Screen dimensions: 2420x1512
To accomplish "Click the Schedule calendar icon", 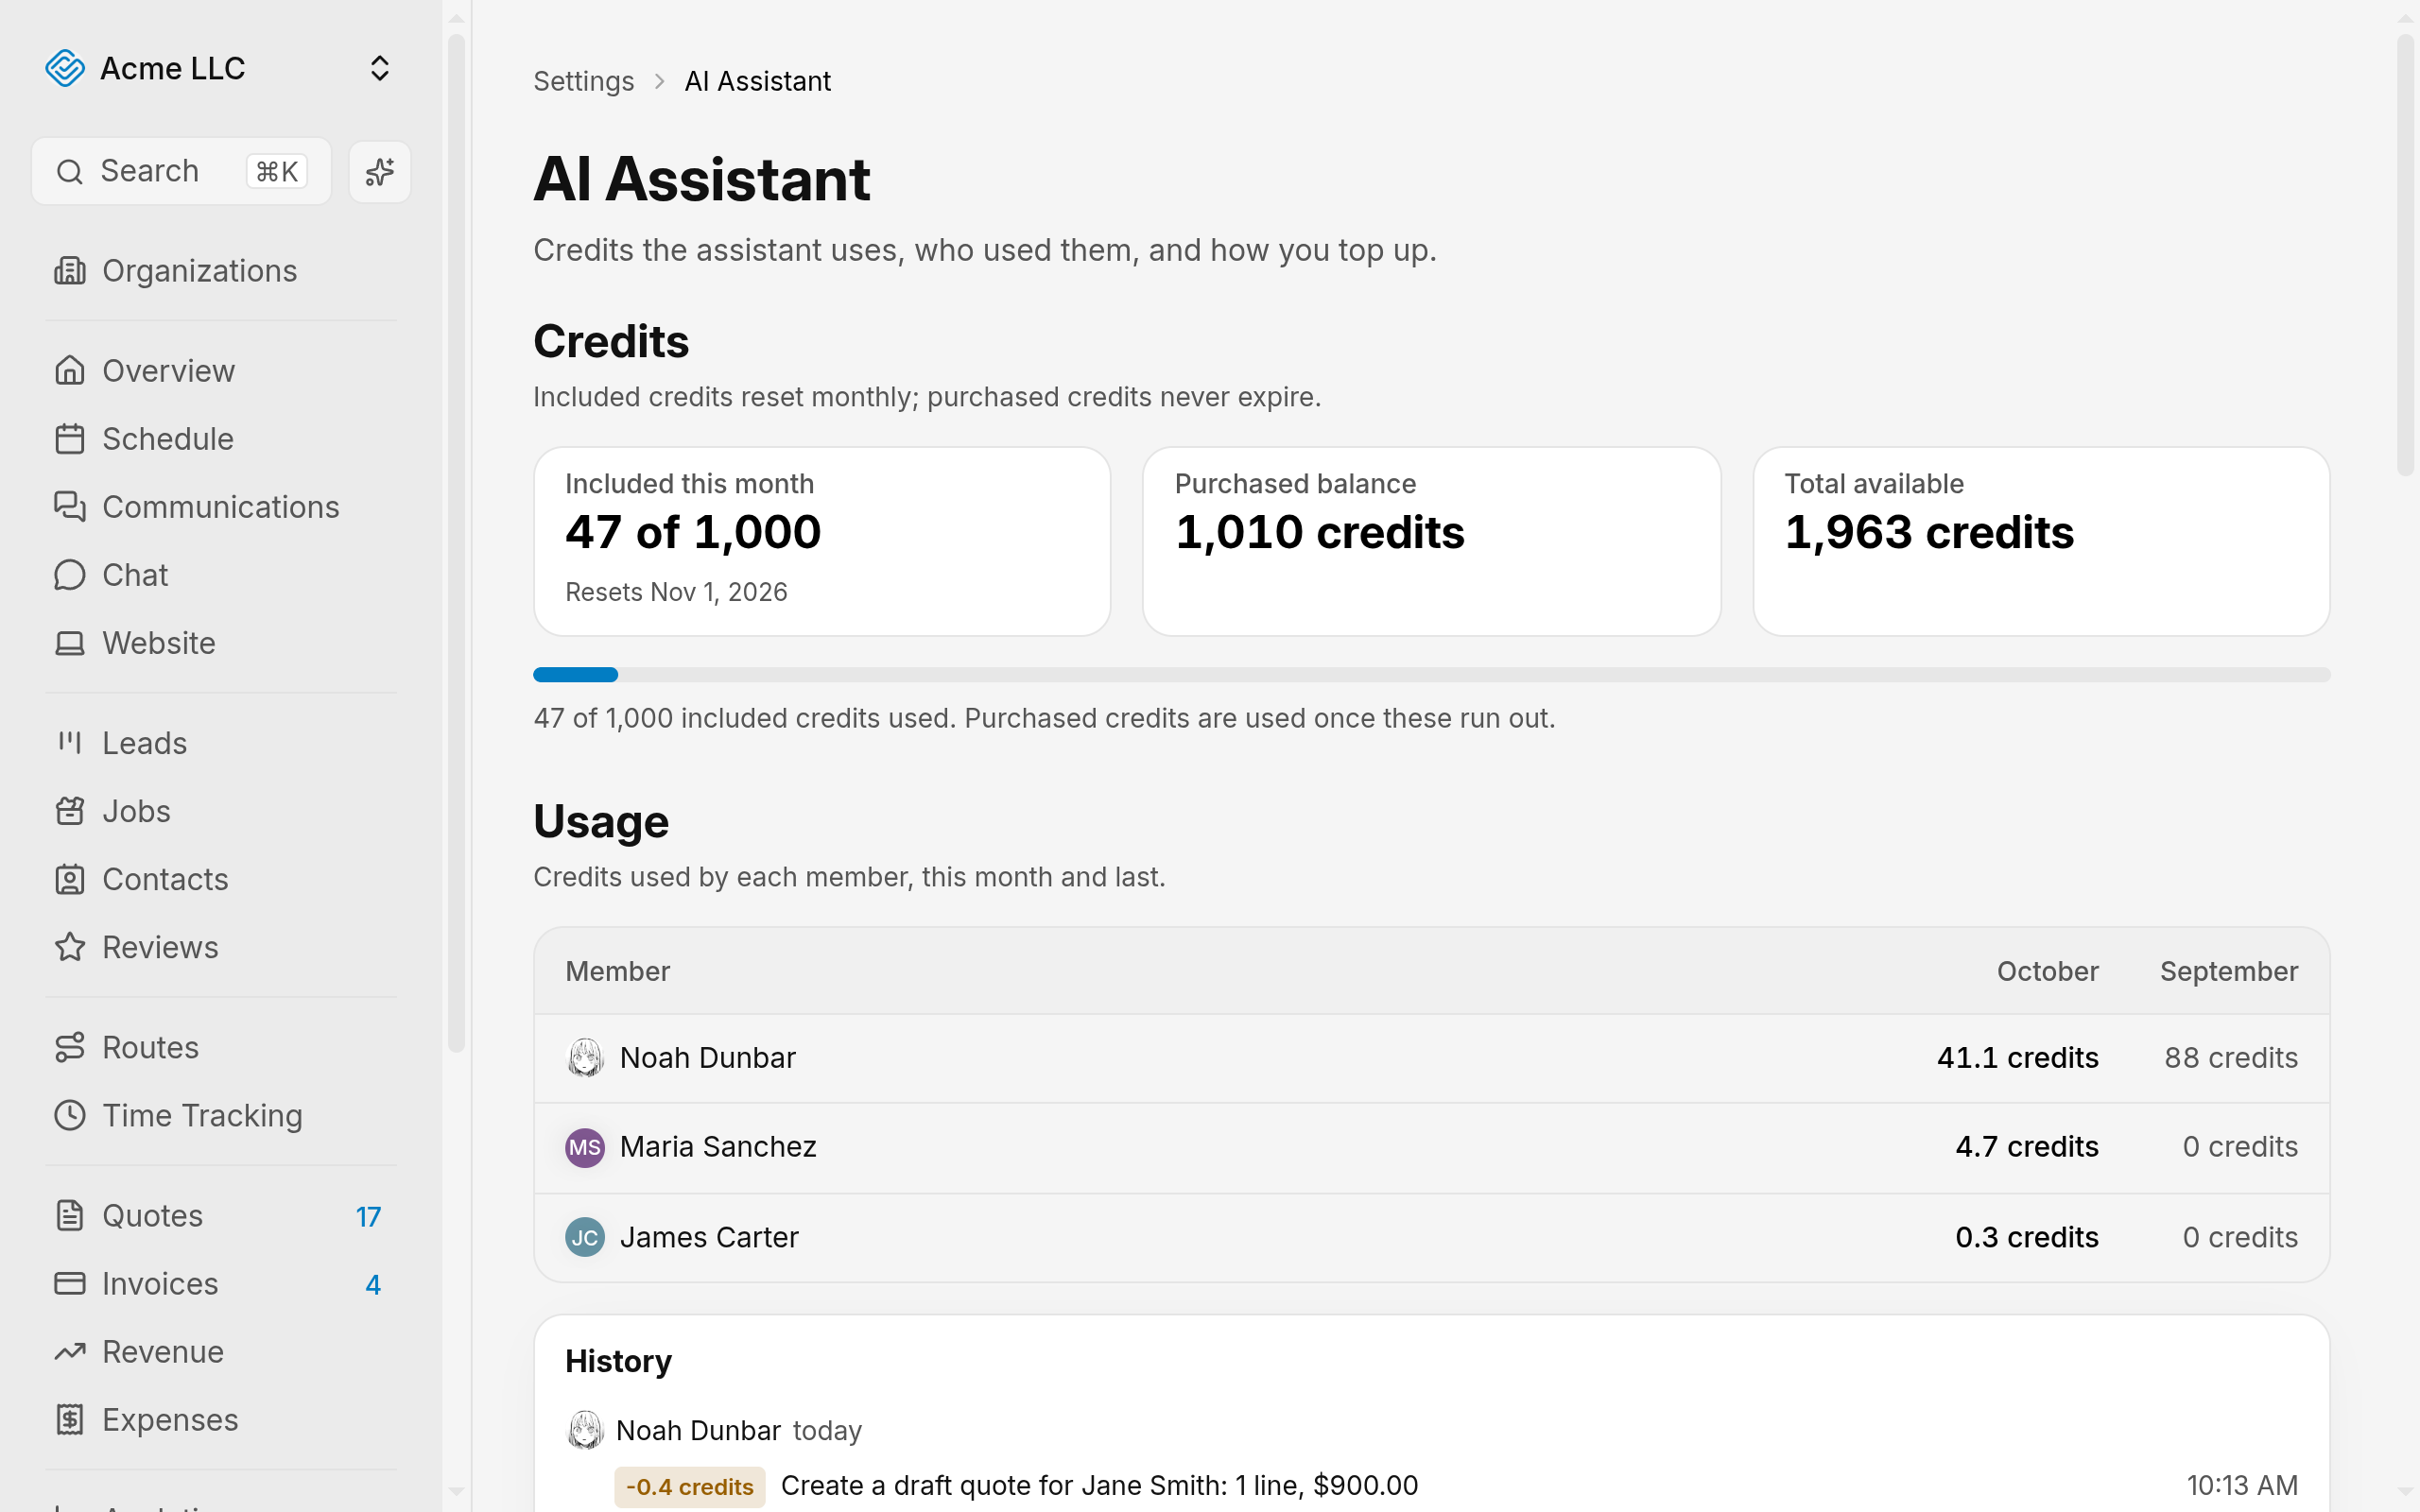I will point(70,438).
